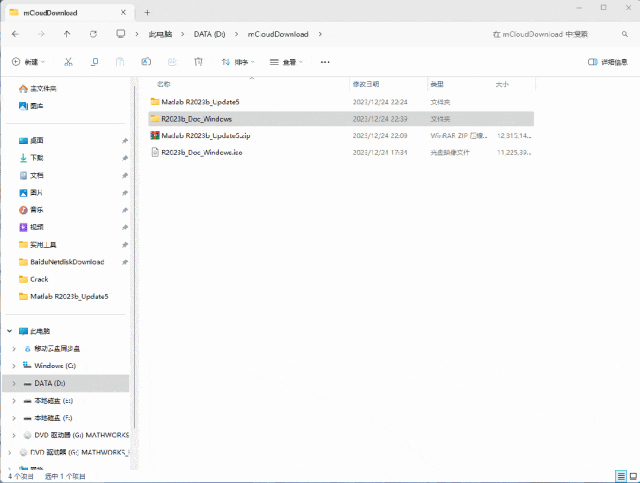Unpin the Downloads quick access pin icon
The image size is (640, 483).
click(x=125, y=158)
